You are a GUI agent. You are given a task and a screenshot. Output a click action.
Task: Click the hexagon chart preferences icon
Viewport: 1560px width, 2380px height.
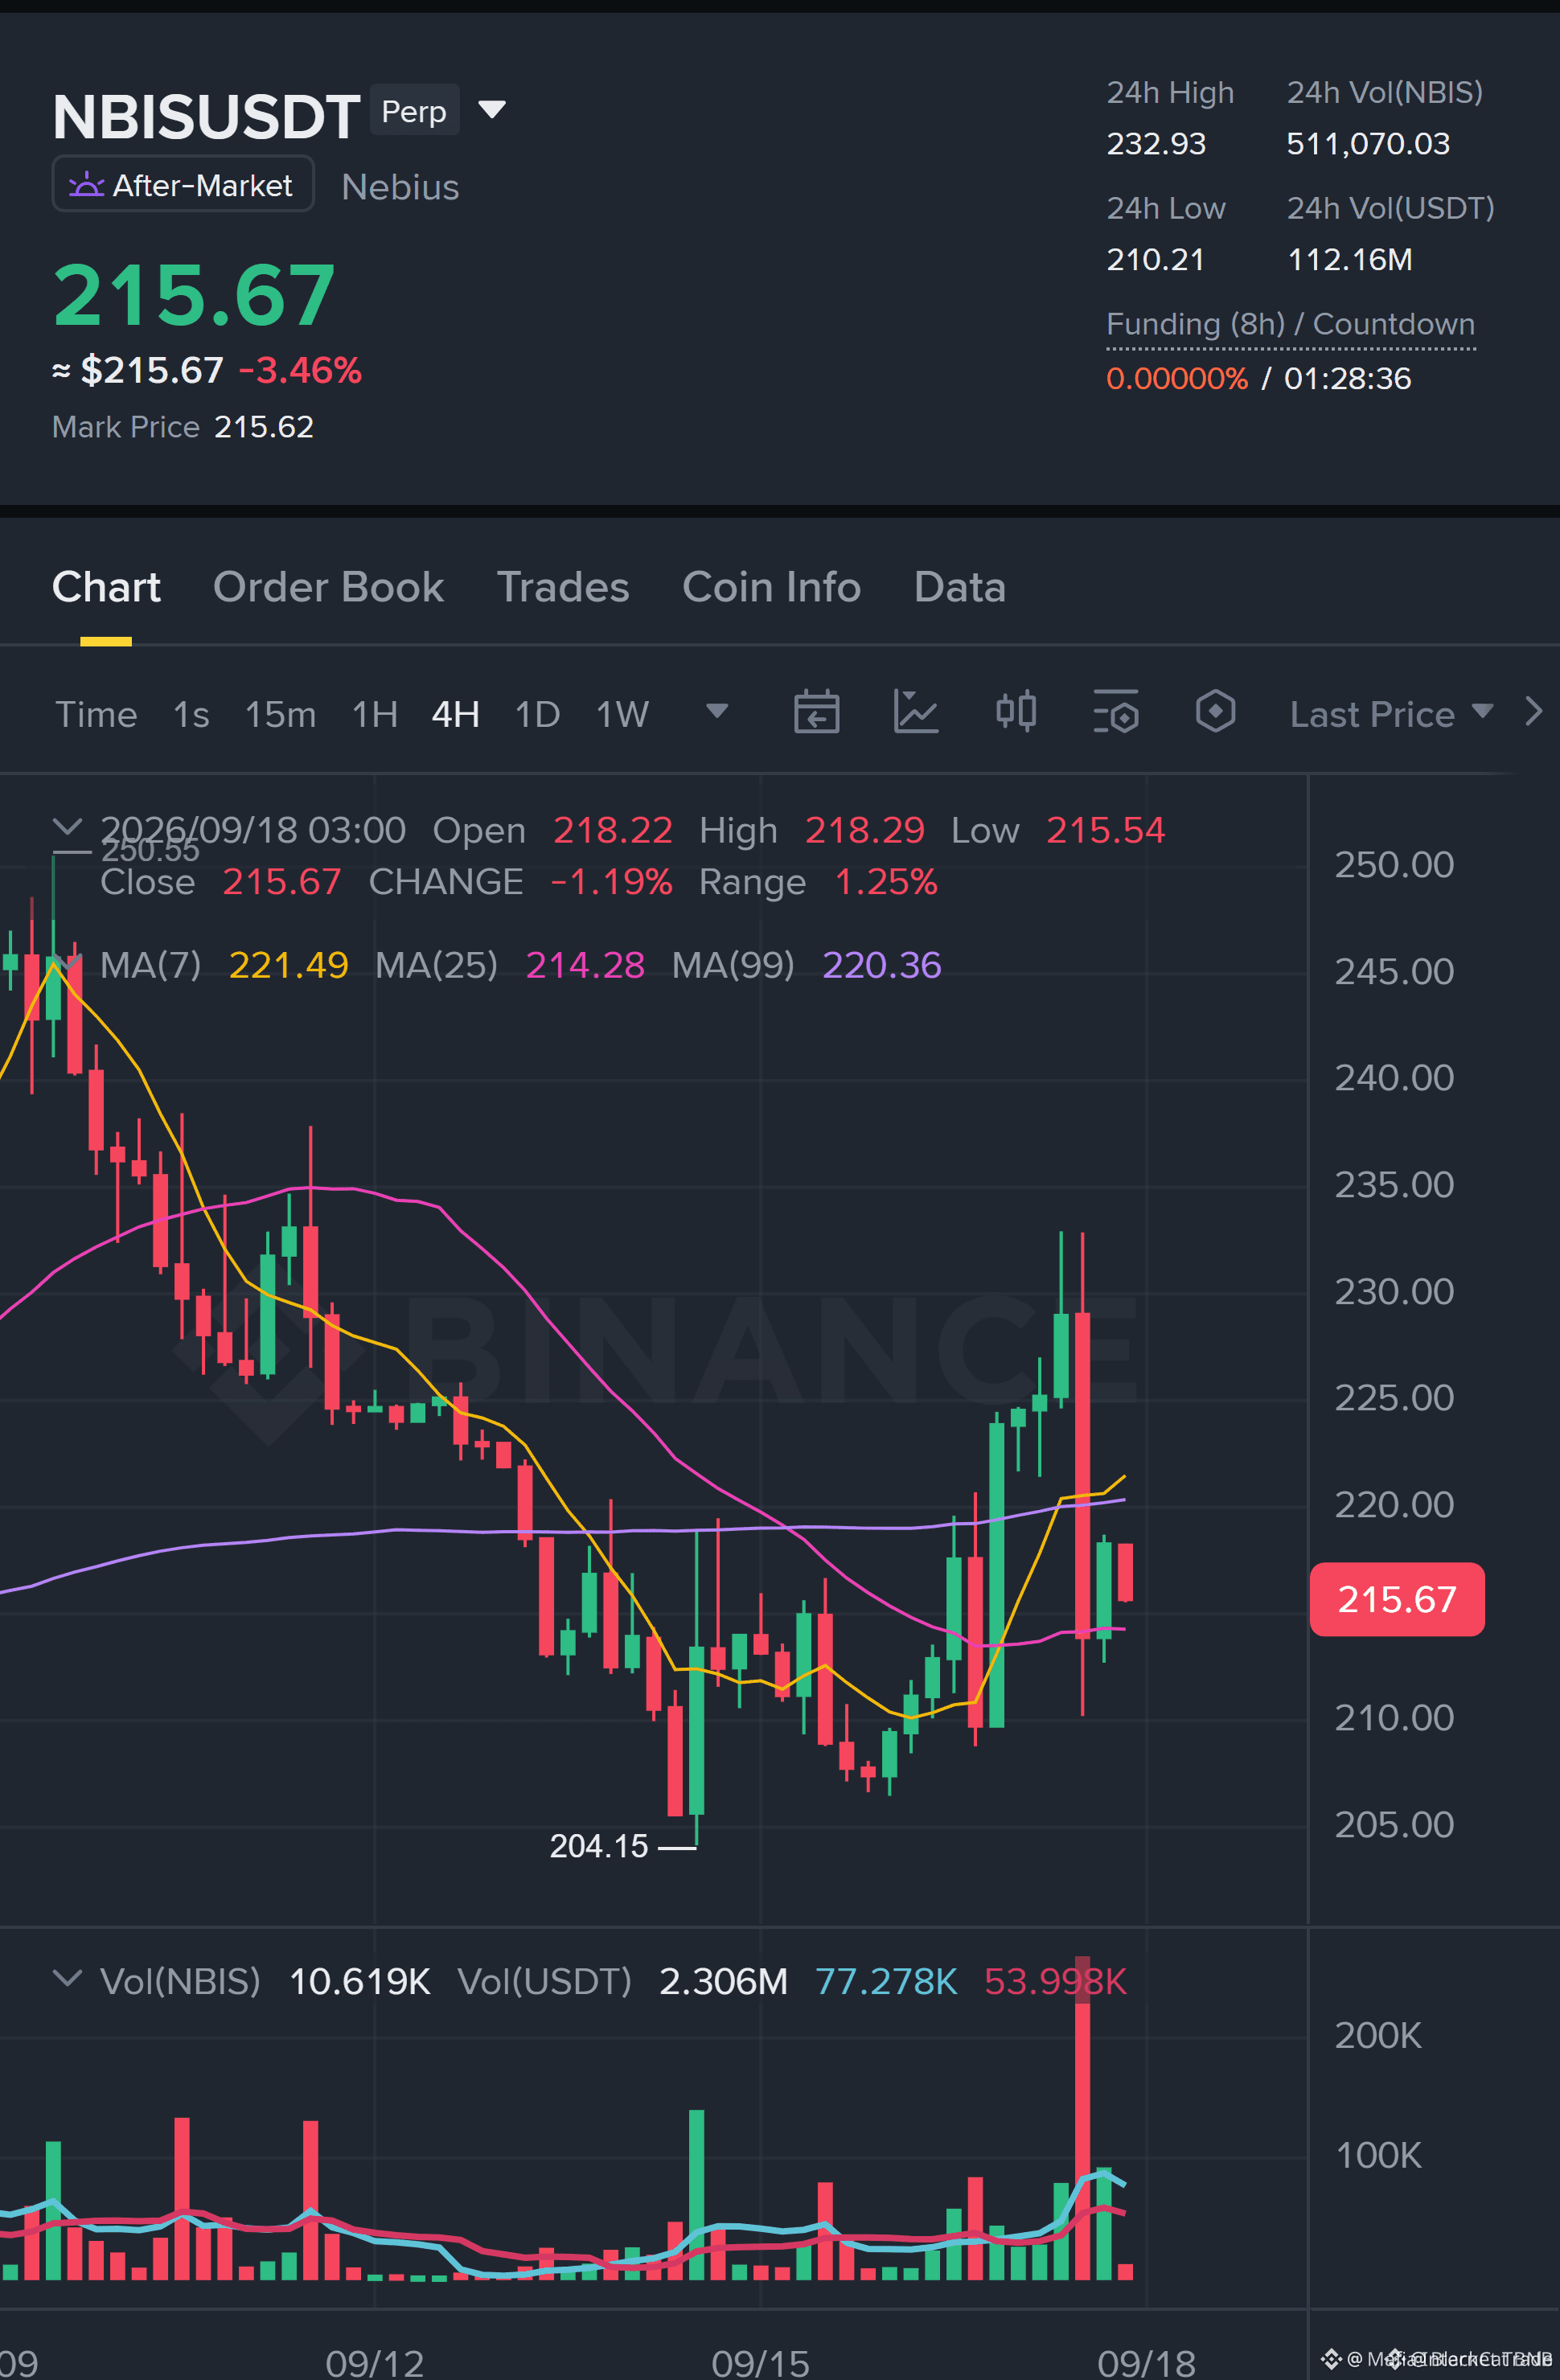1215,712
